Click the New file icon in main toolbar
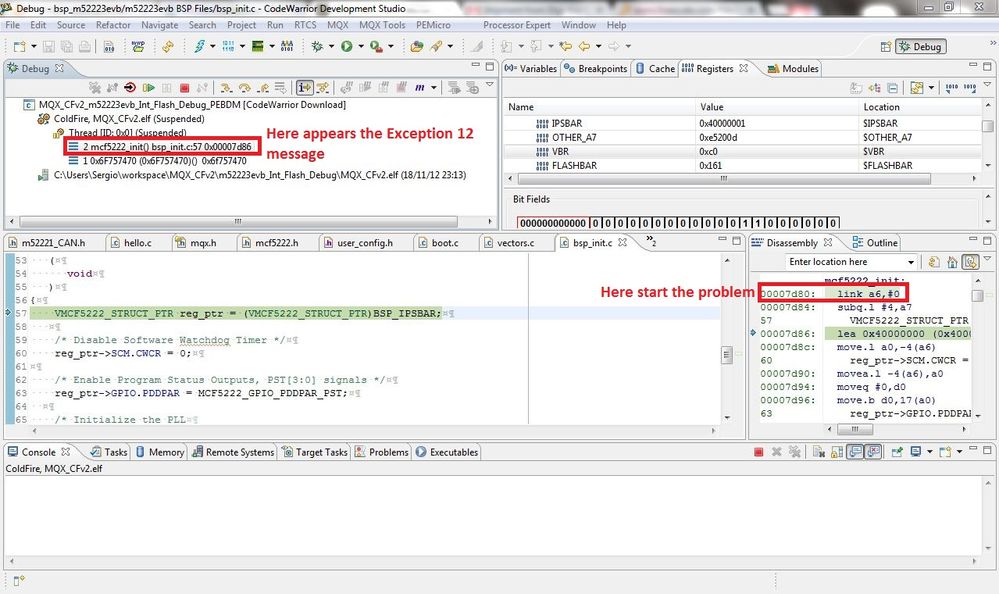This screenshot has height=594, width=999. point(20,46)
